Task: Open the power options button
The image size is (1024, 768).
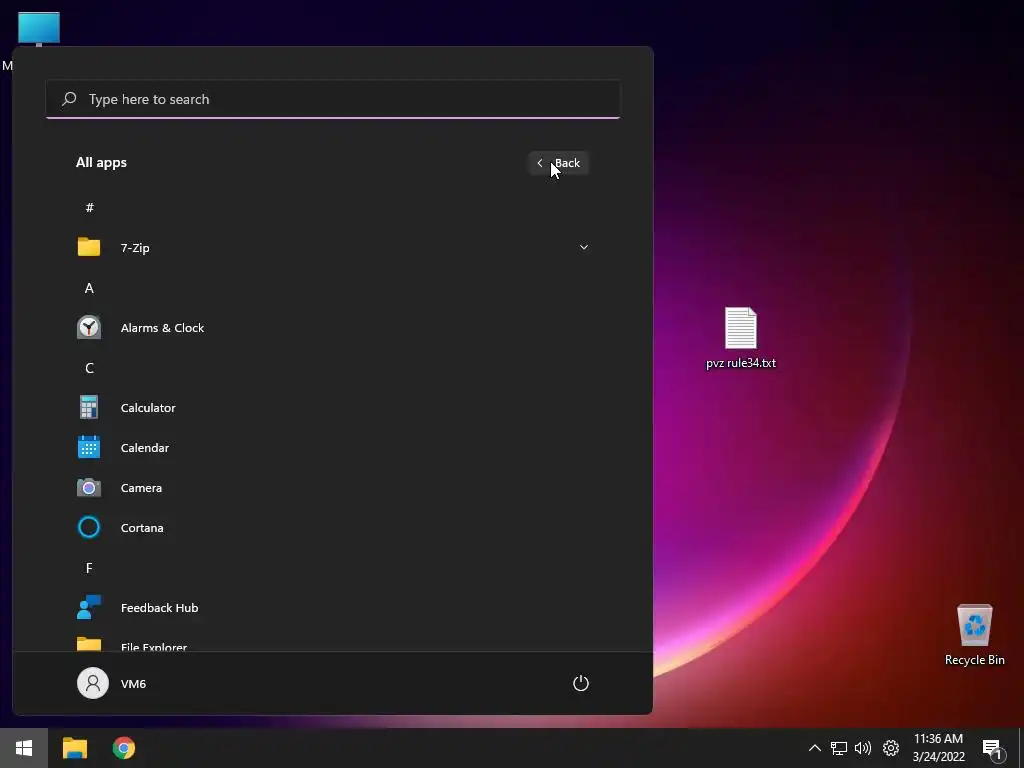Action: (581, 684)
